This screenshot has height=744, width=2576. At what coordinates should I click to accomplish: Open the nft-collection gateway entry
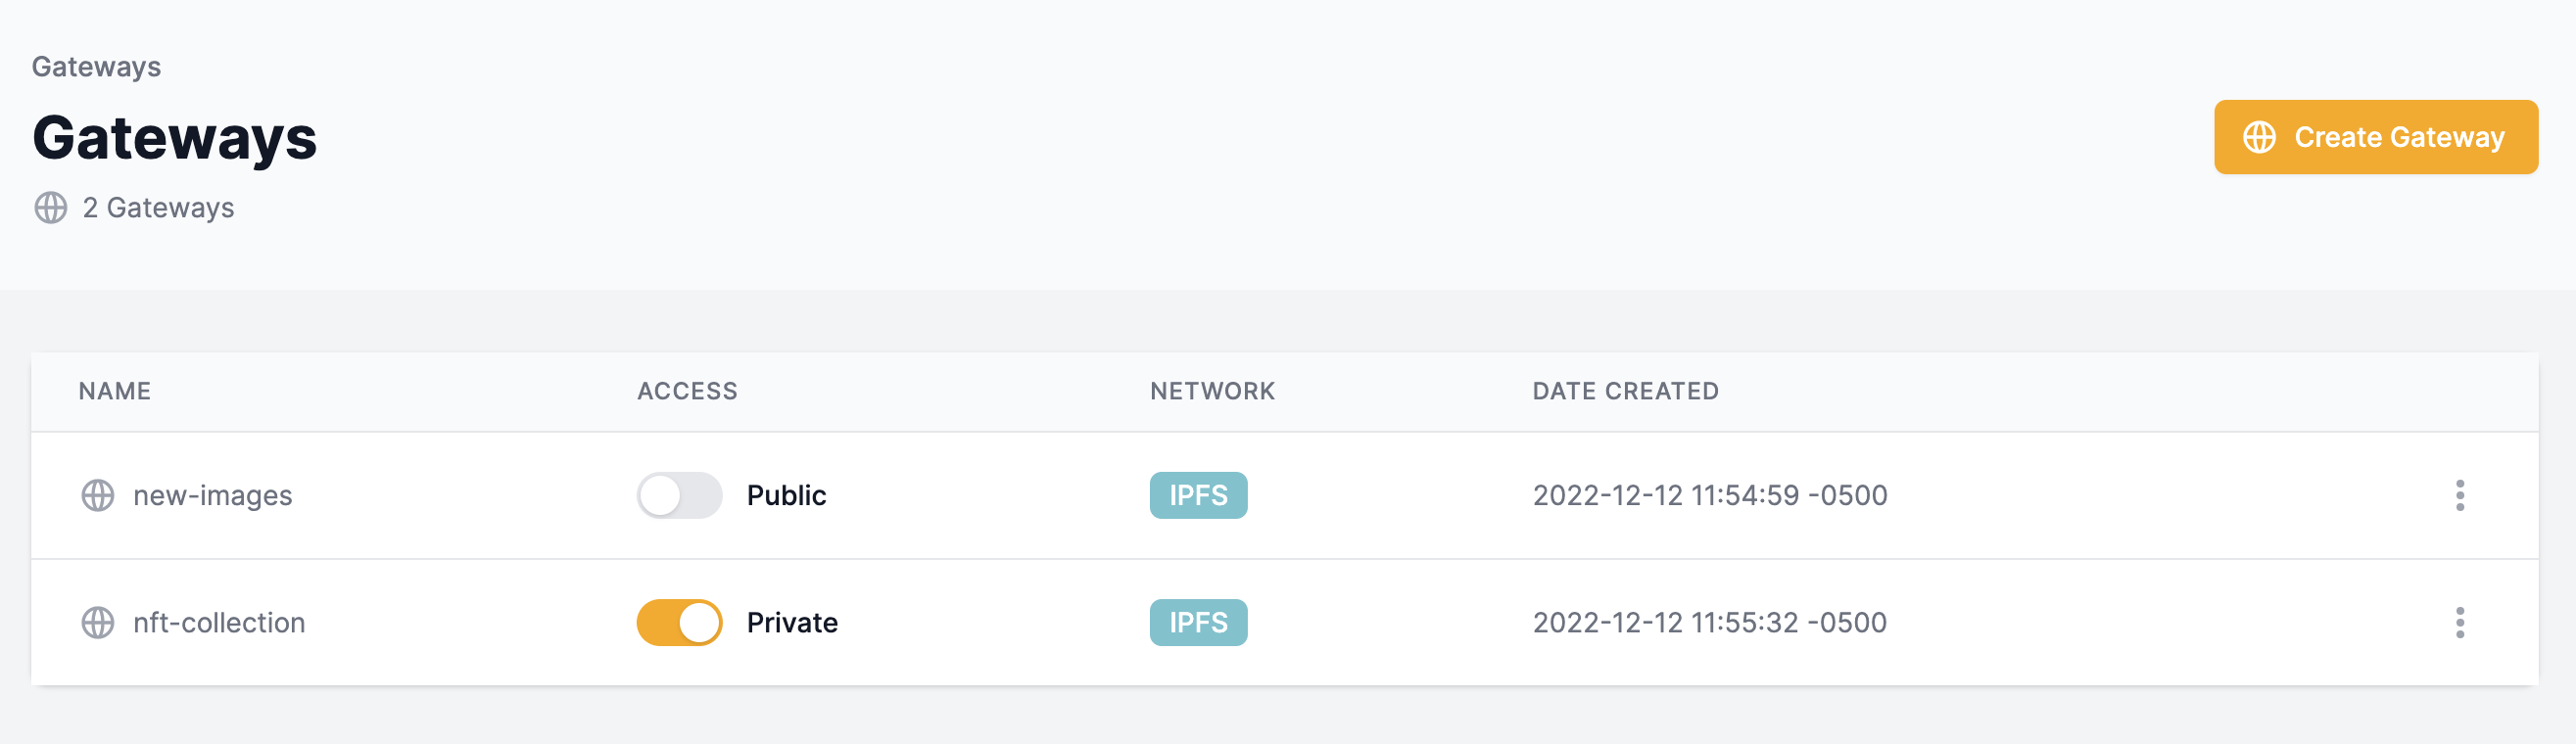pyautogui.click(x=221, y=622)
